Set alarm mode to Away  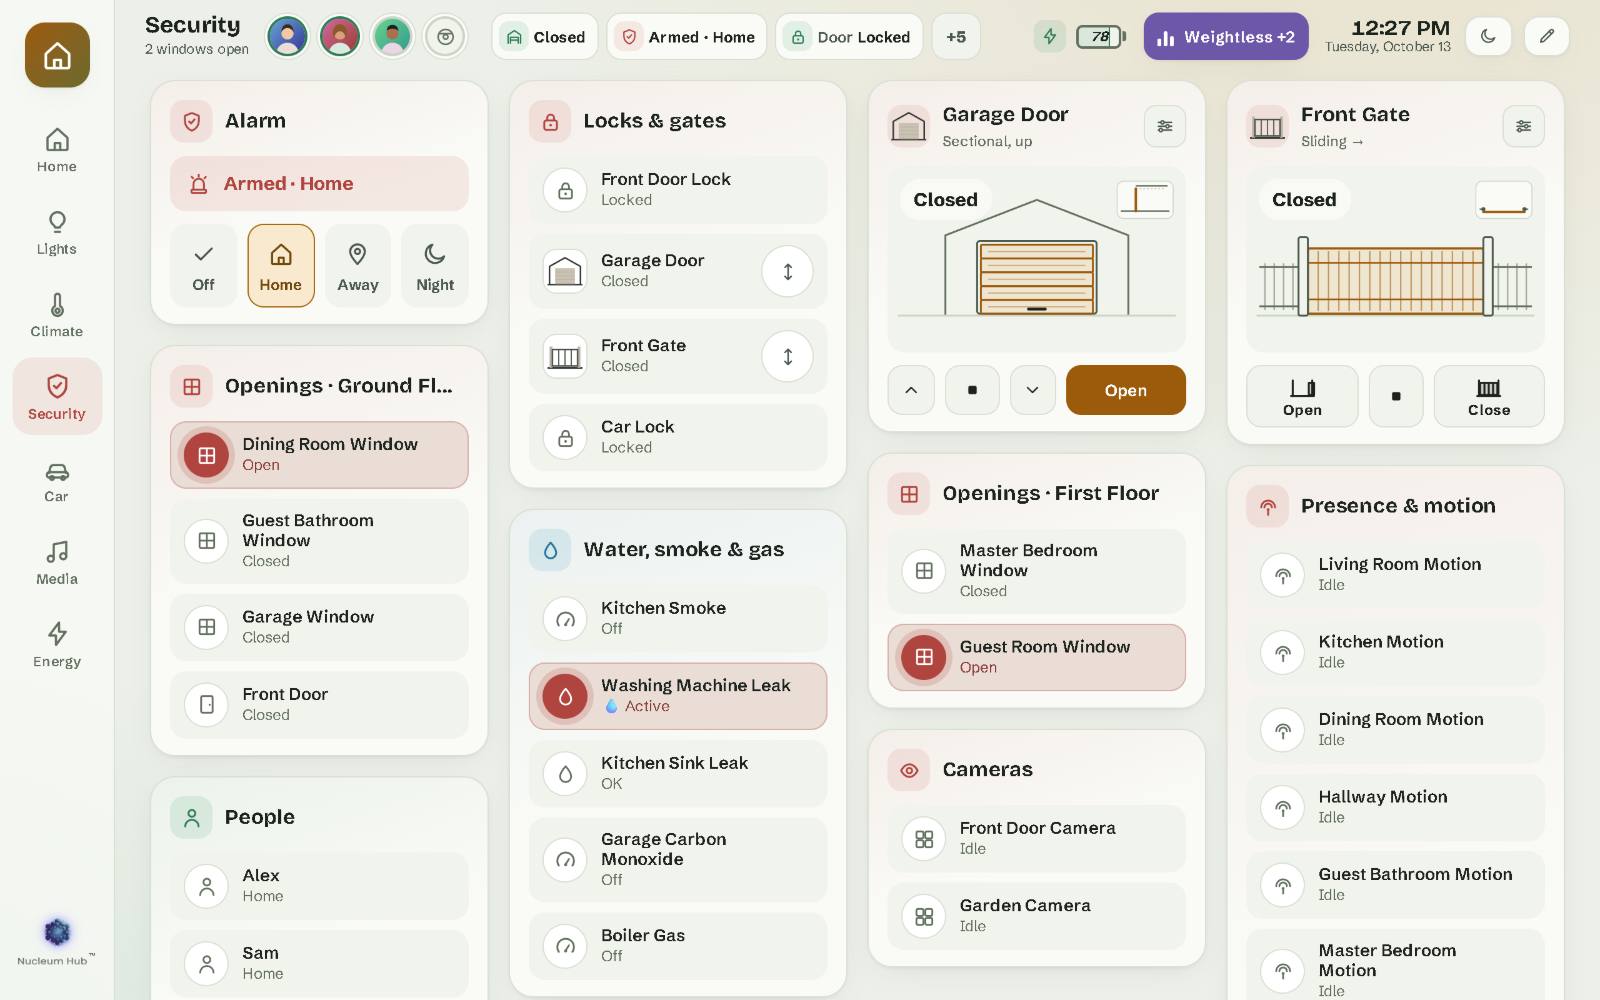tap(357, 266)
